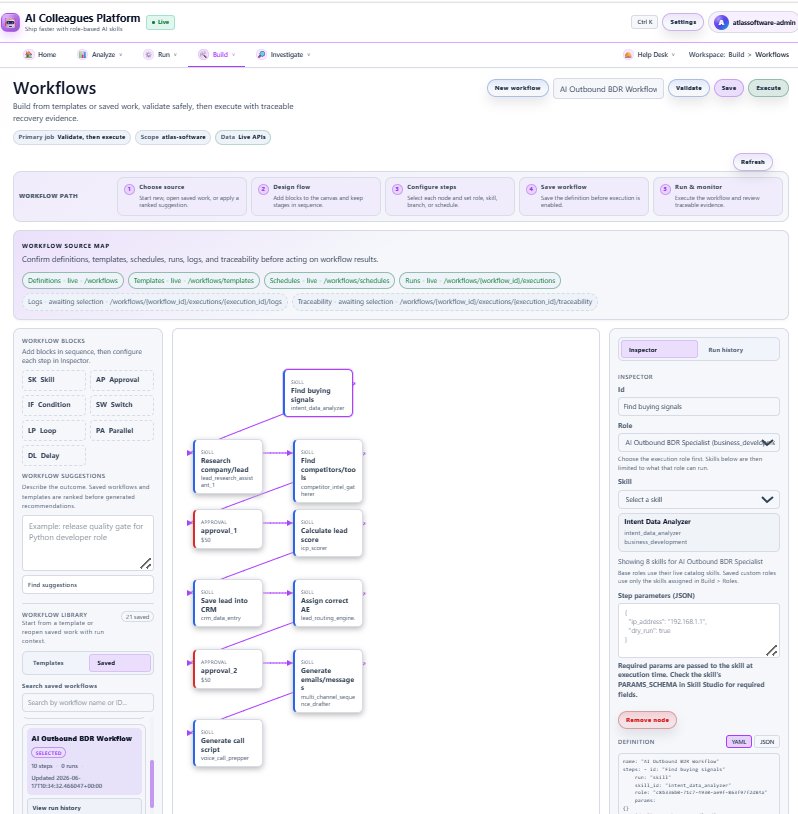Switch to the Inspector tab
The width and height of the screenshot is (798, 814).
point(658,350)
